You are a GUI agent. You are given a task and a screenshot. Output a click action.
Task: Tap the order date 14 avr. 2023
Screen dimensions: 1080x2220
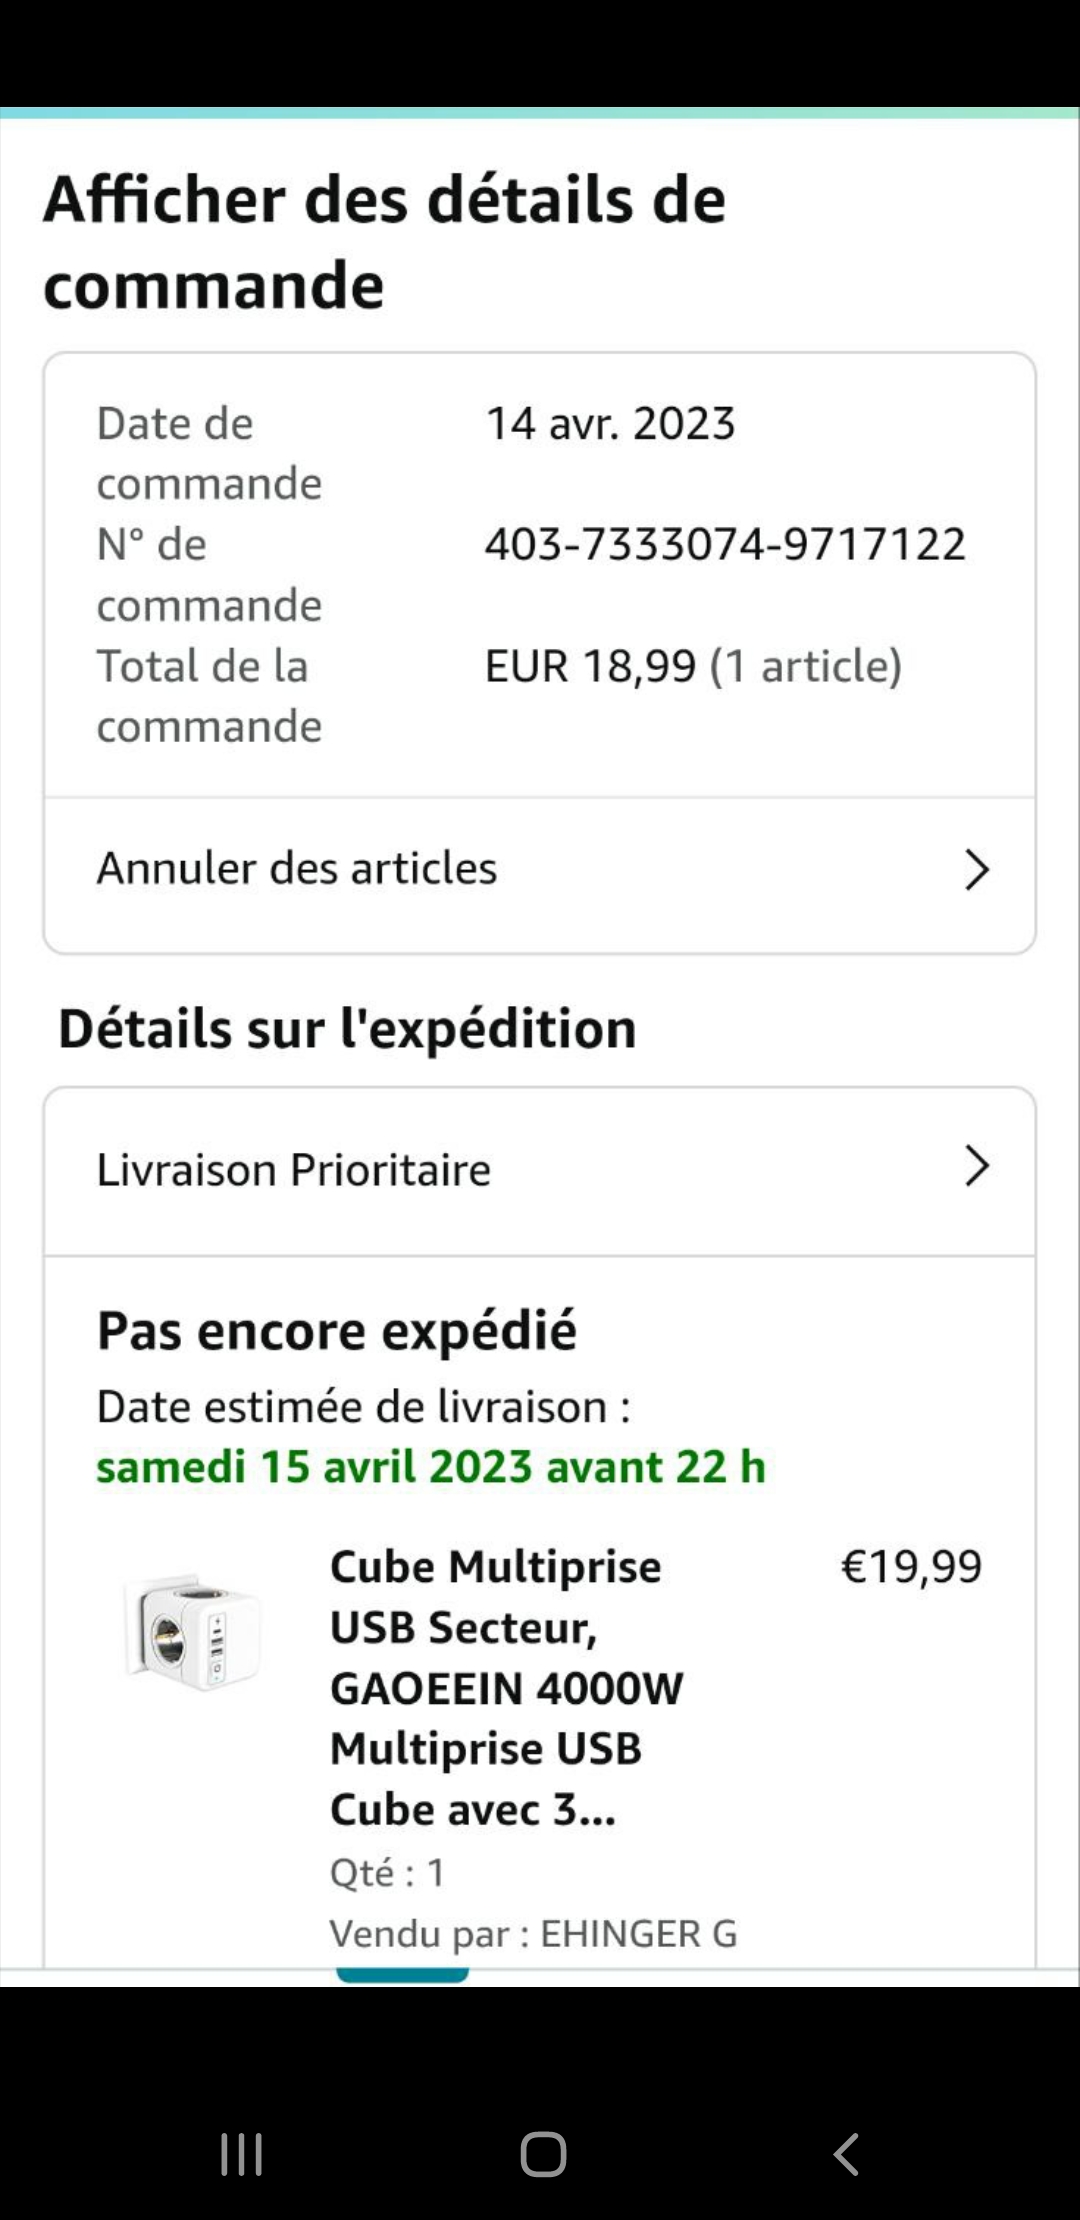pos(610,424)
